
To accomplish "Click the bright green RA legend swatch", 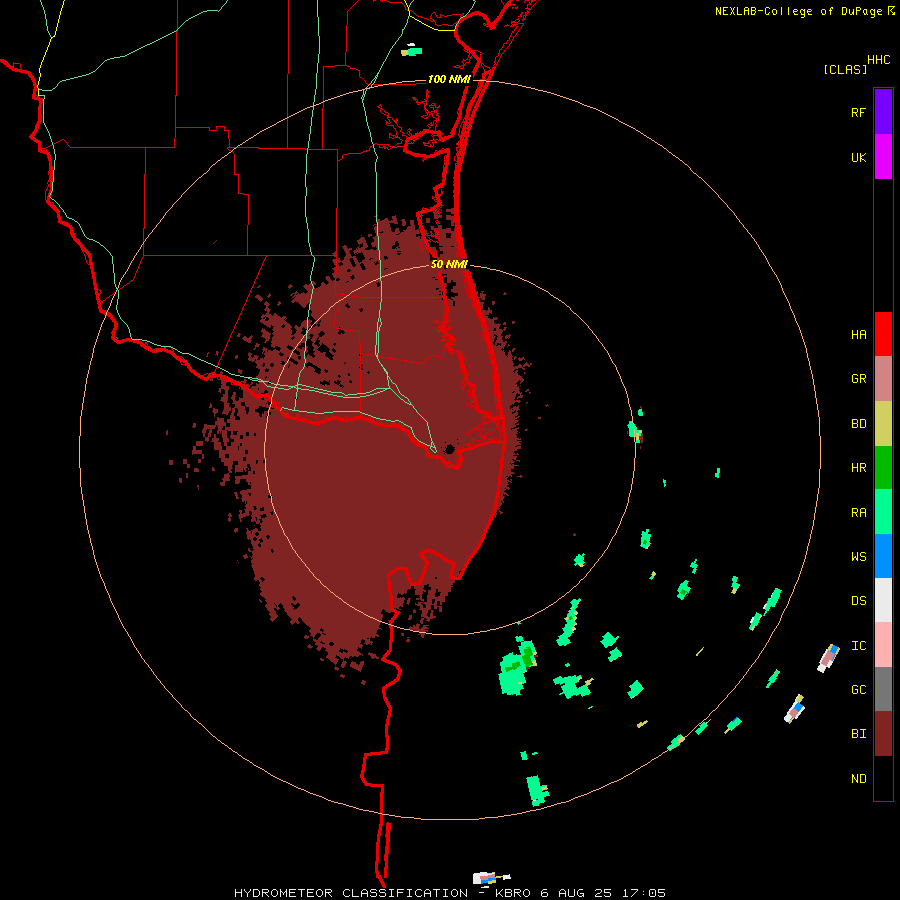I will pyautogui.click(x=883, y=512).
